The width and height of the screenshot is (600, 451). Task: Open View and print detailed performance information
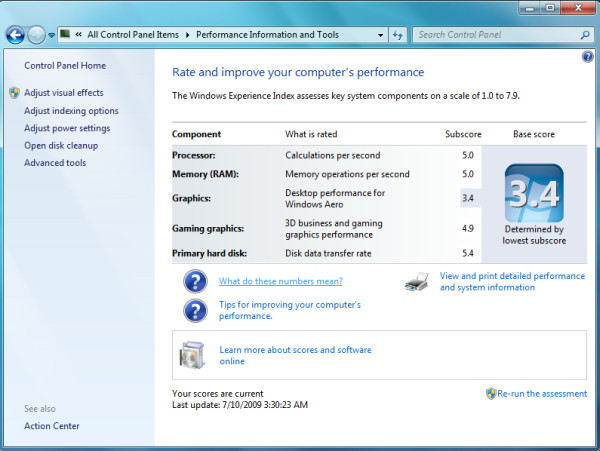click(x=512, y=282)
